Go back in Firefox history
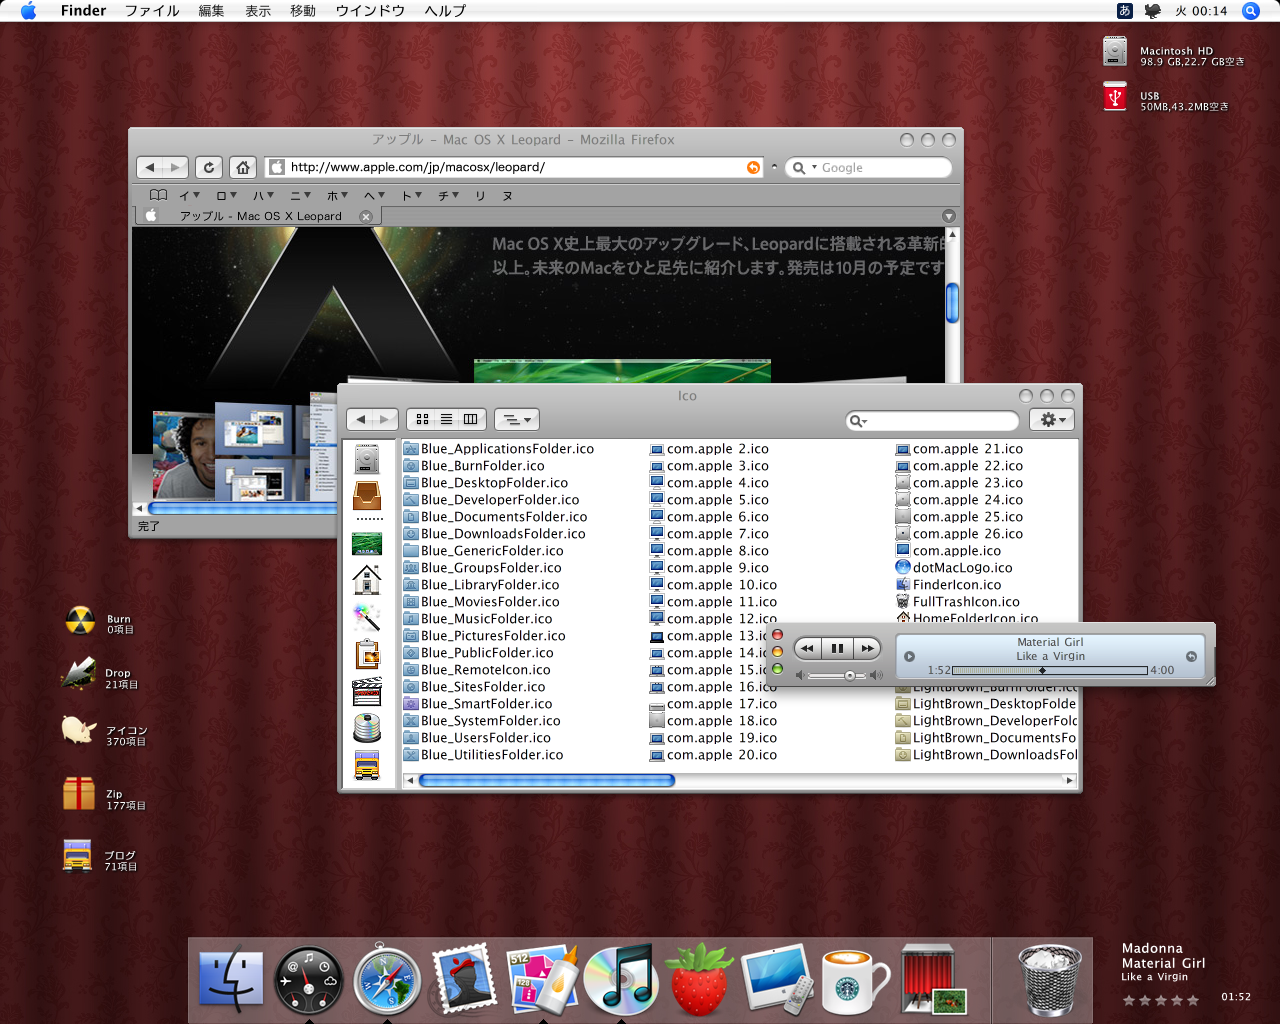 pos(150,167)
